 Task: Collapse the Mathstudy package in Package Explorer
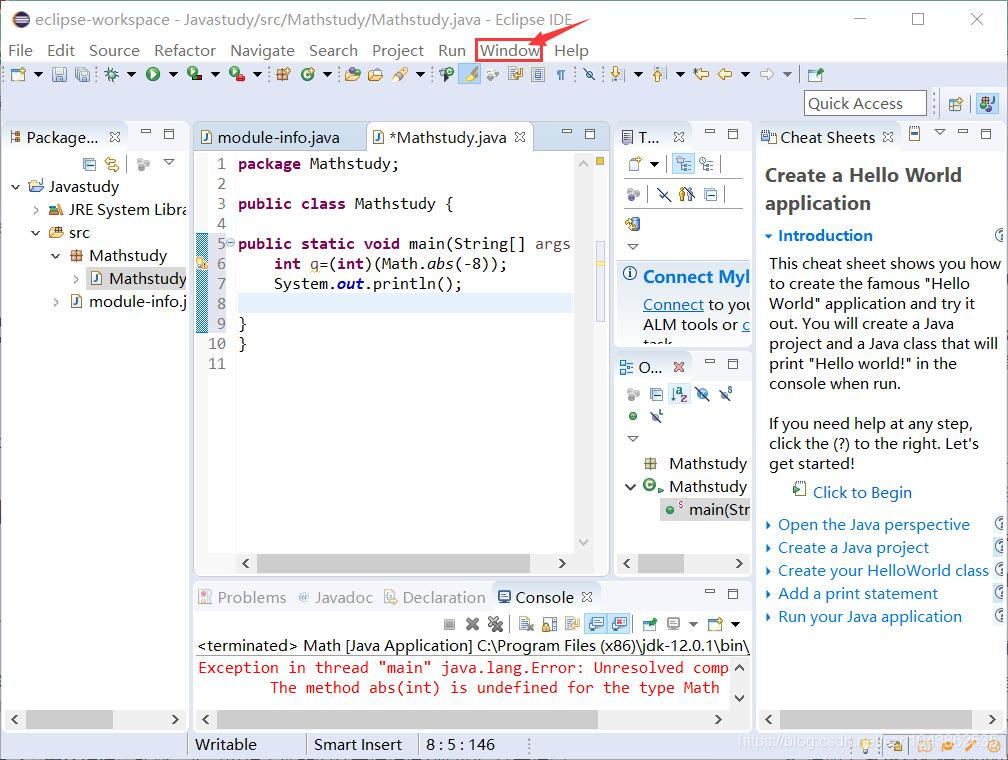click(x=56, y=255)
